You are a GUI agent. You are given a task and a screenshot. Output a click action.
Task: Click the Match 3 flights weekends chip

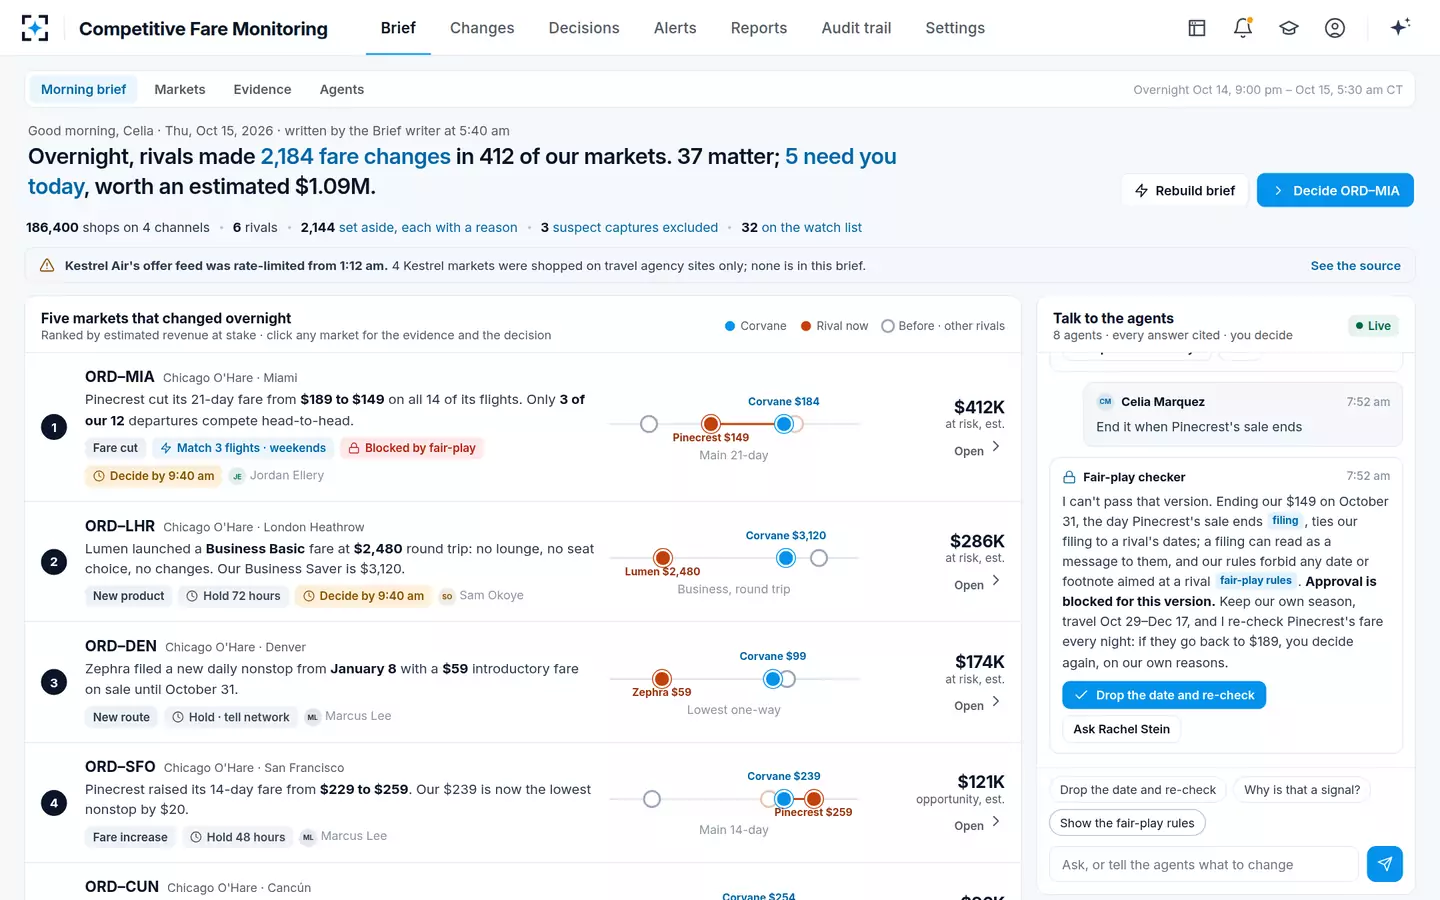(x=243, y=448)
